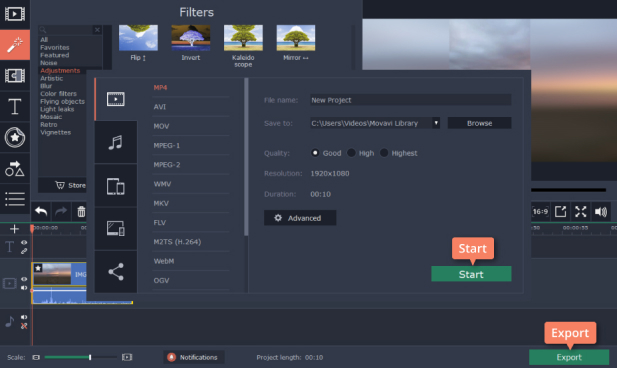The width and height of the screenshot is (617, 368).
Task: Click the Undo arrow
Action: (x=41, y=212)
